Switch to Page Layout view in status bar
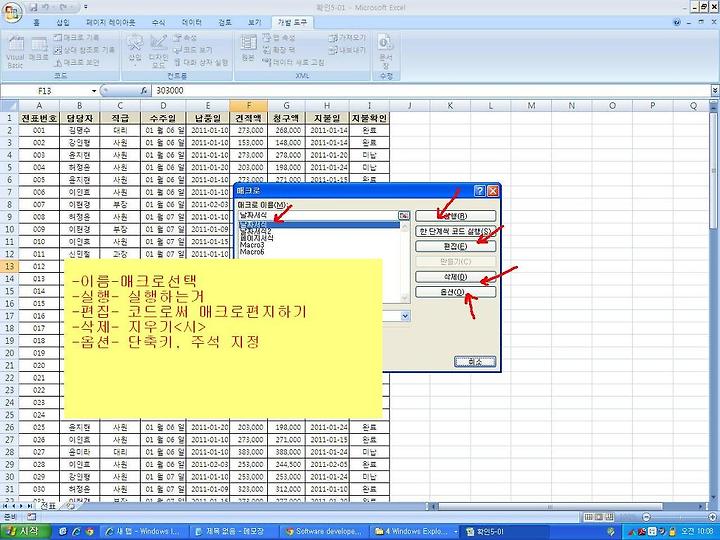 point(599,517)
